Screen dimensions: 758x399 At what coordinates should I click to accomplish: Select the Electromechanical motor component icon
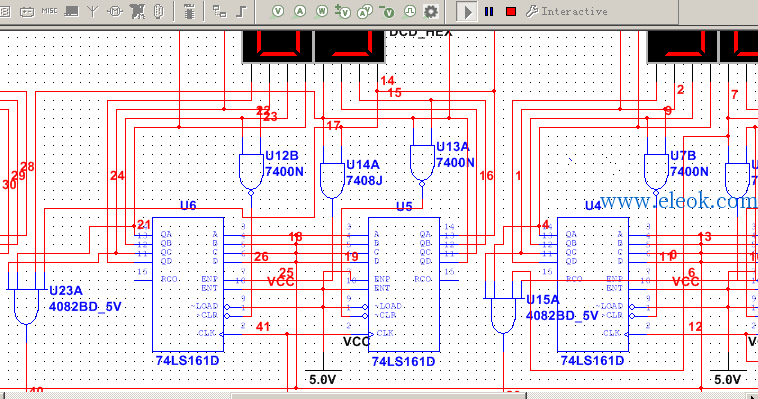115,11
